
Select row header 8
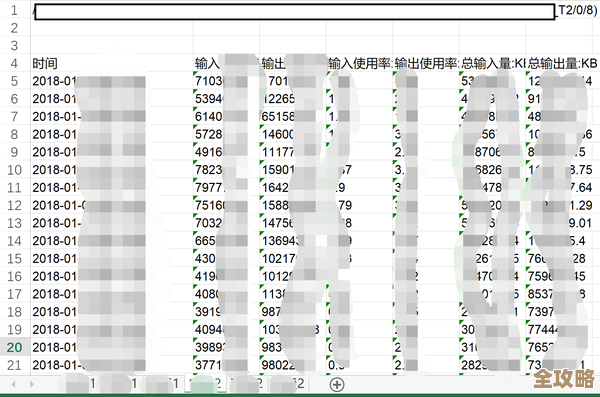(x=15, y=134)
